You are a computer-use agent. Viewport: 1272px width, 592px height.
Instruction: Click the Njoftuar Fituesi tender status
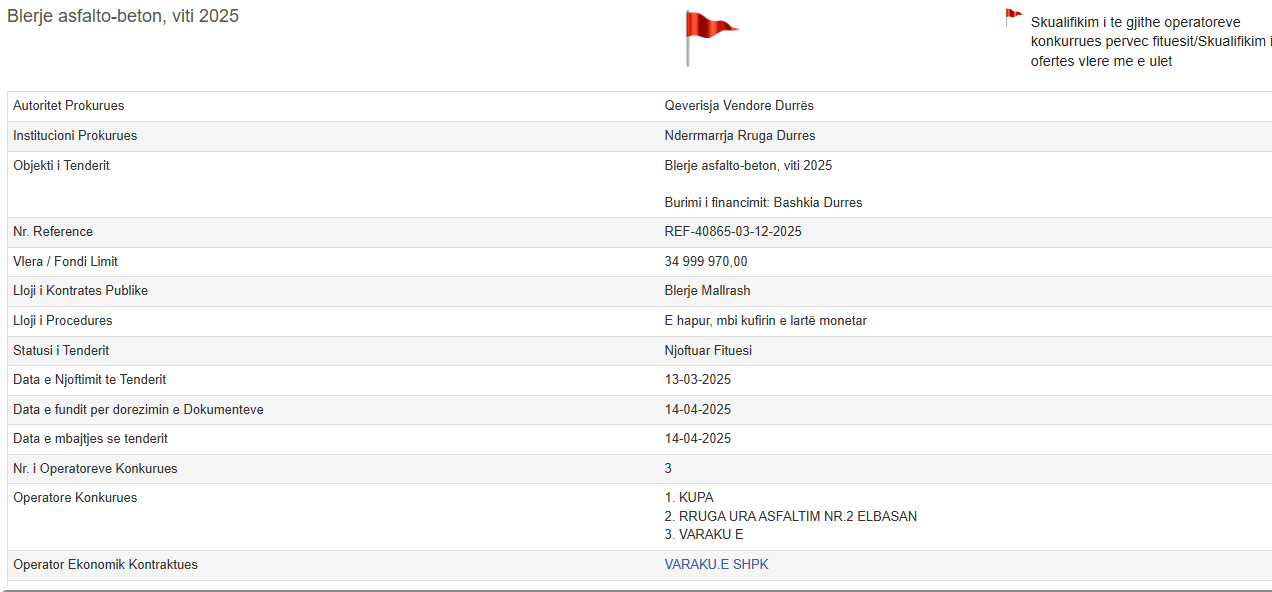[708, 351]
